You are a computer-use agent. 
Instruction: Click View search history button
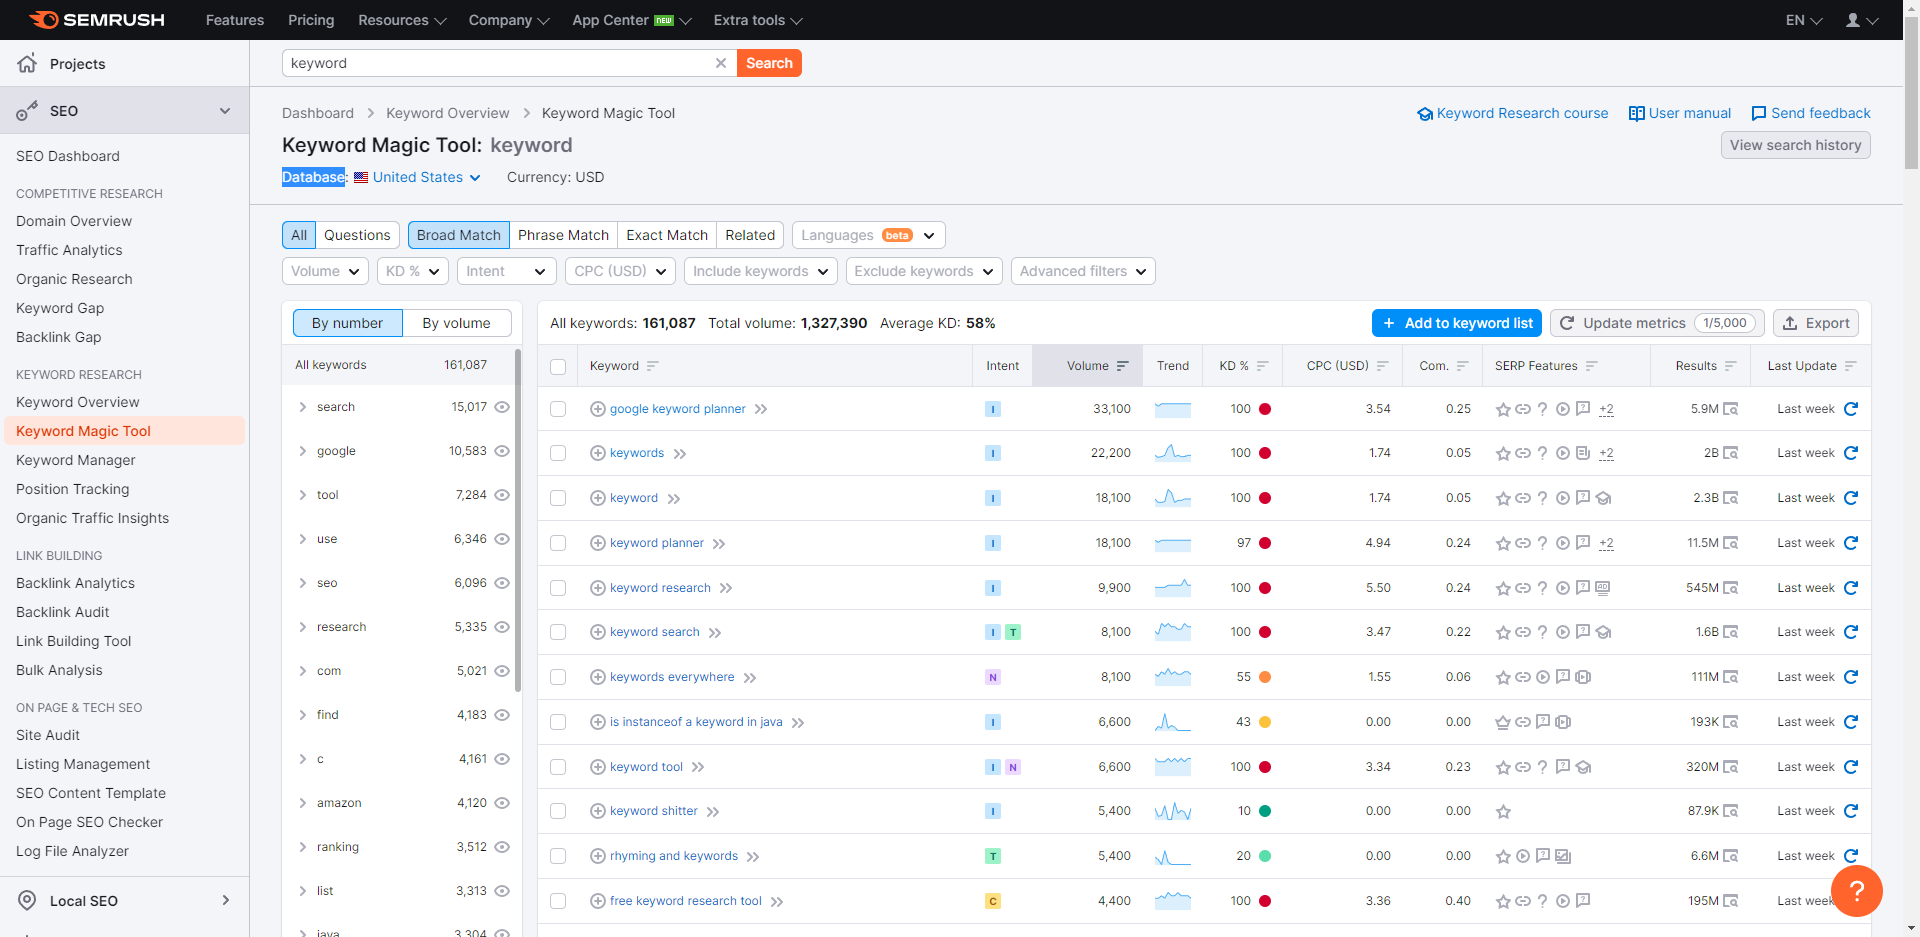1795,145
